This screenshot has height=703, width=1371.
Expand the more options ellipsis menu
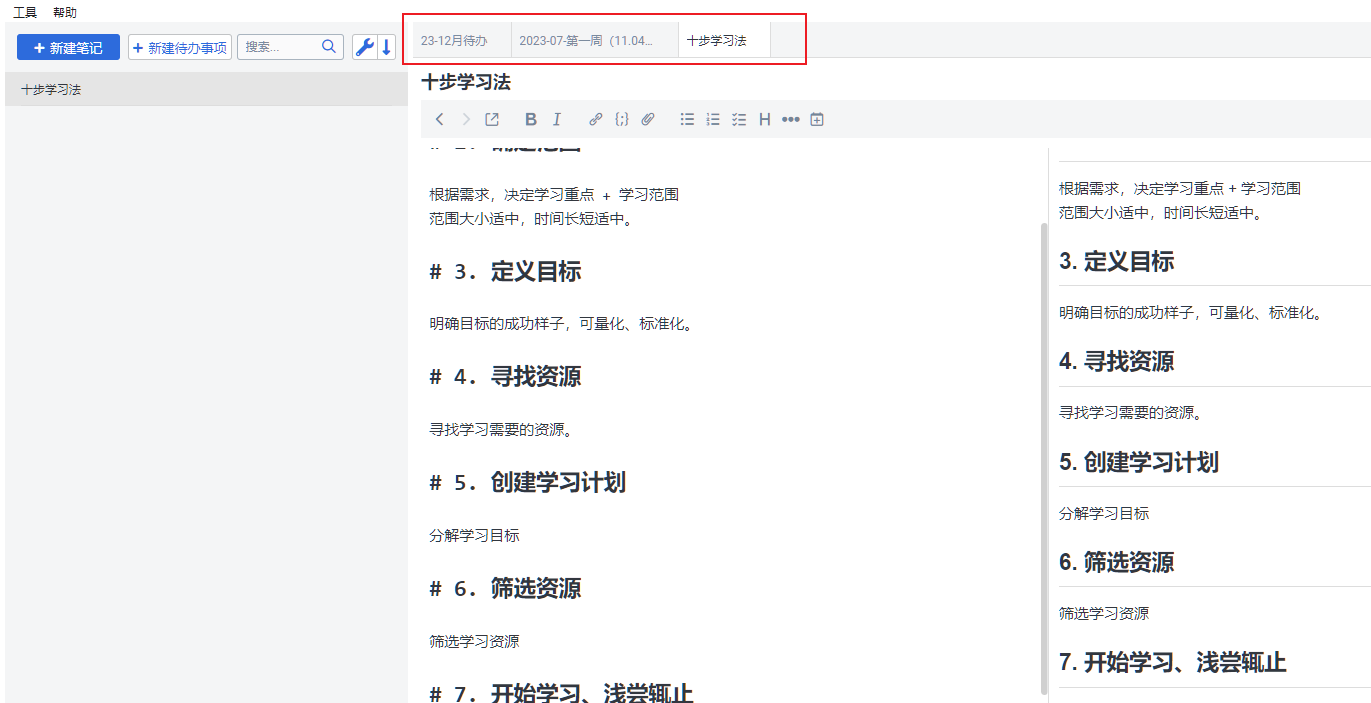790,119
